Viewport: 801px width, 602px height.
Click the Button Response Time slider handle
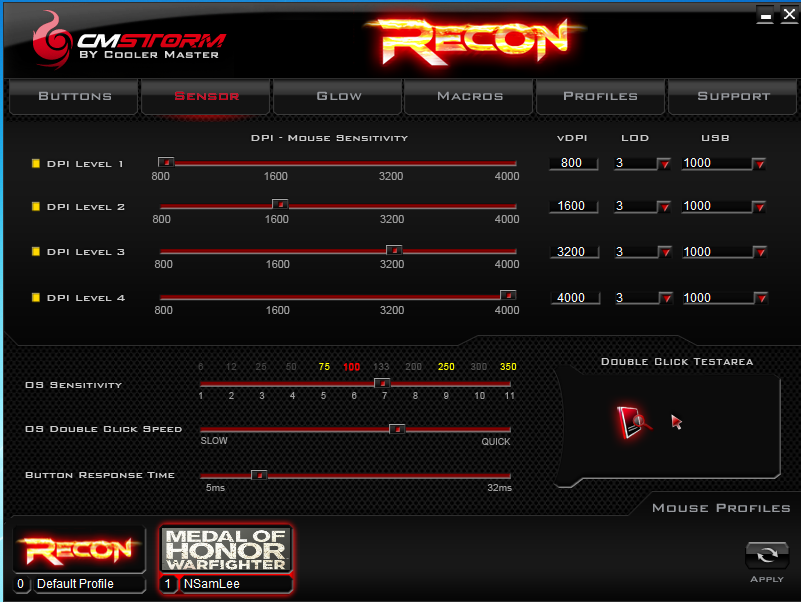coord(259,475)
